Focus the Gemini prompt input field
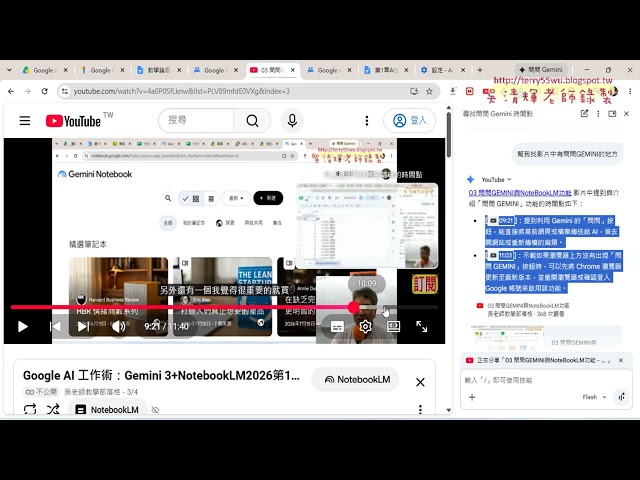This screenshot has height=480, width=640. [x=545, y=380]
